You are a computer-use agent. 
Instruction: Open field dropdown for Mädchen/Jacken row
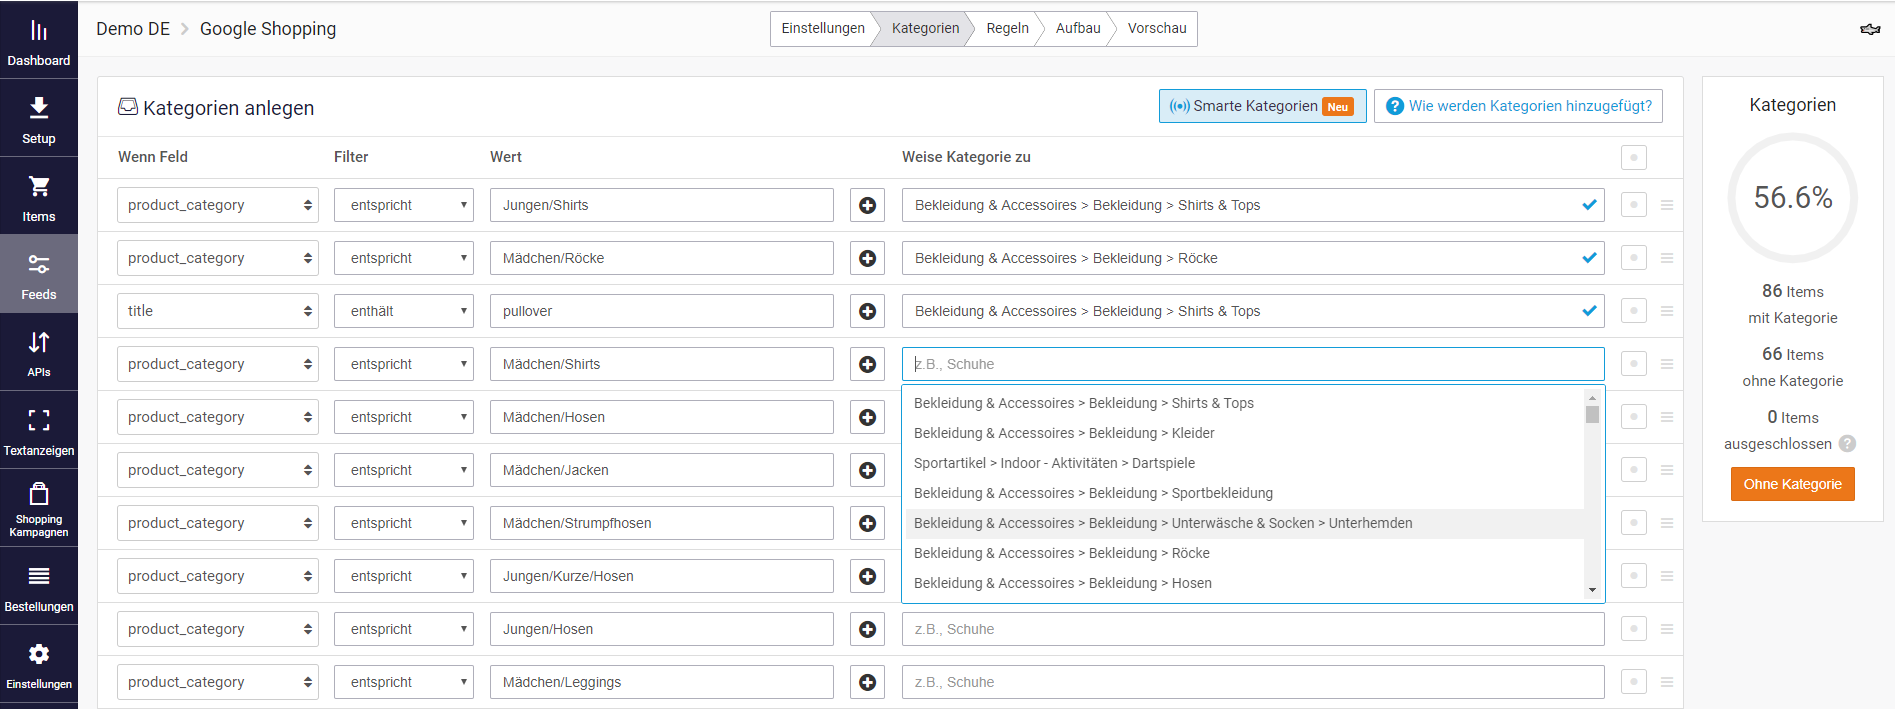(x=218, y=470)
